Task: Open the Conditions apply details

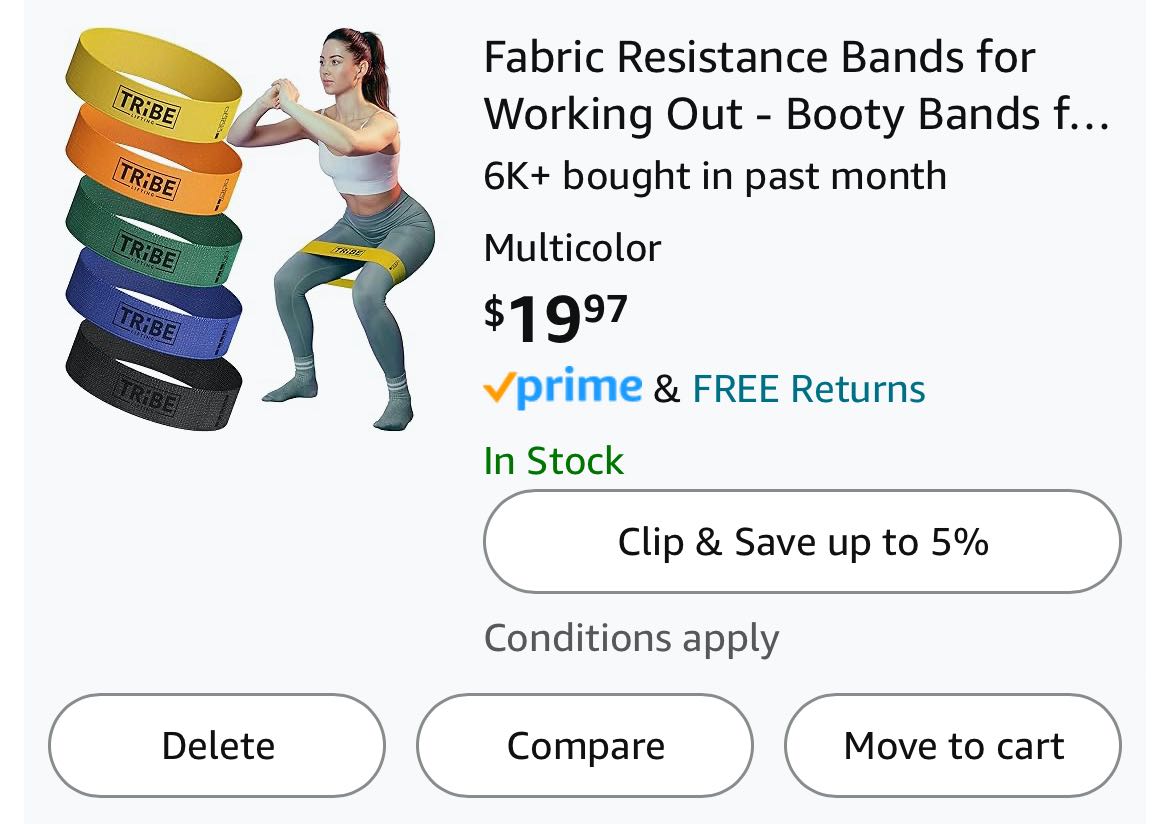Action: (x=631, y=638)
